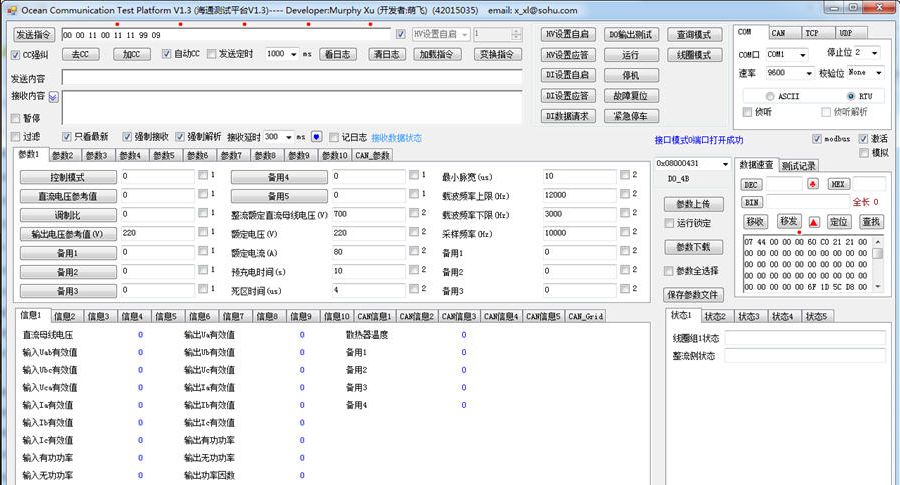
Task: Toggle the 强制接收 checkbox
Action: 127,137
